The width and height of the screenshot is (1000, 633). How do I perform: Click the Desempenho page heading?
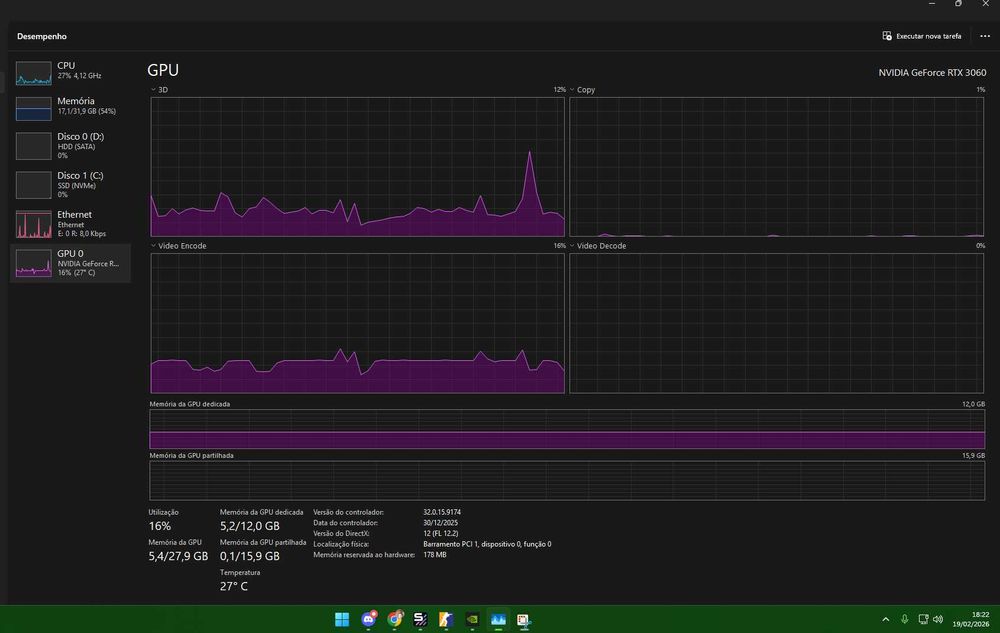pyautogui.click(x=41, y=36)
